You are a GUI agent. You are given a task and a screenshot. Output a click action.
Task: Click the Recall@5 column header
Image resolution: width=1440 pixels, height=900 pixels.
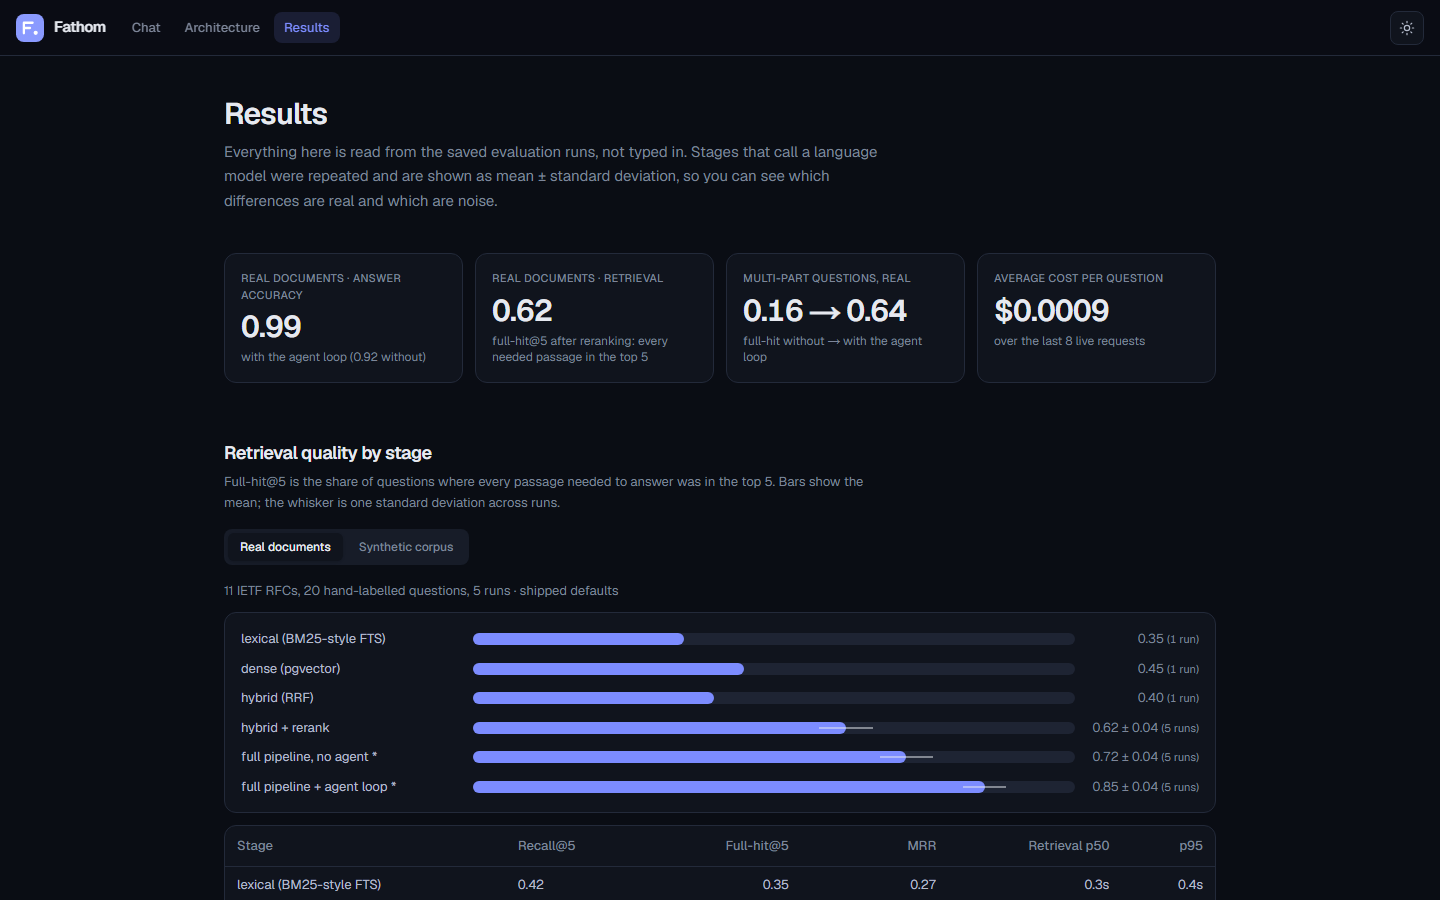546,846
